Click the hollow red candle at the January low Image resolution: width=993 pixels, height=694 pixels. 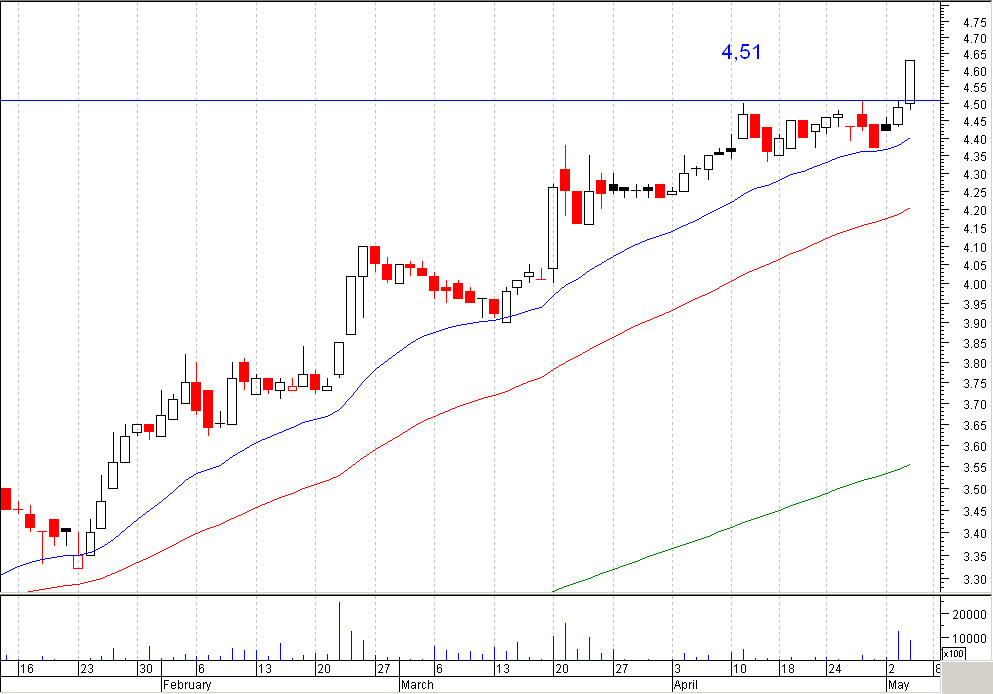coord(78,561)
